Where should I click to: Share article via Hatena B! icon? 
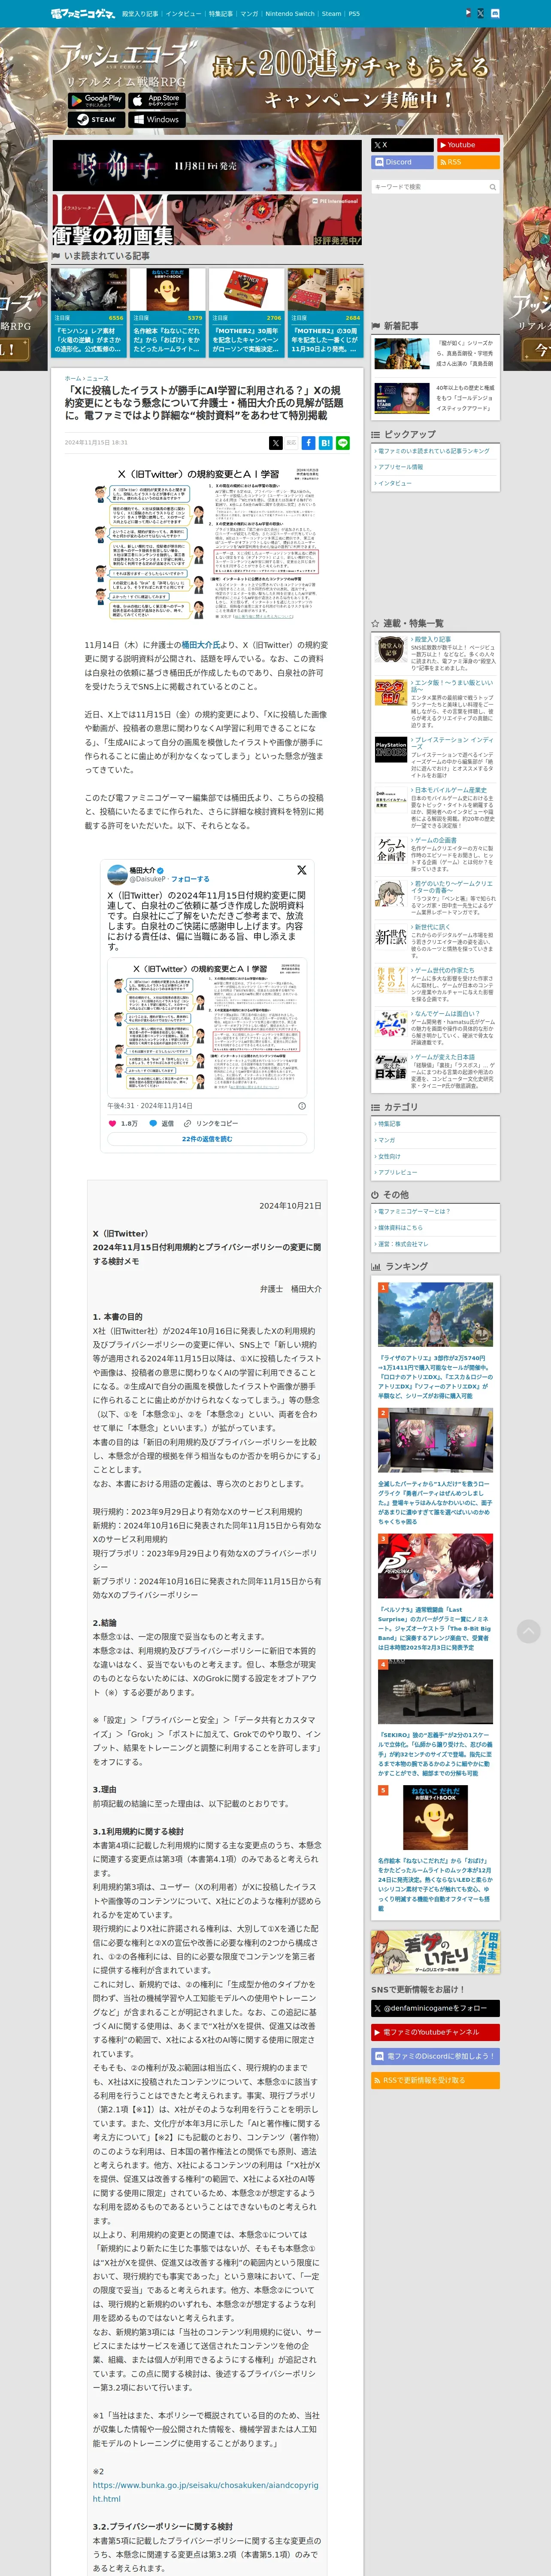click(326, 442)
